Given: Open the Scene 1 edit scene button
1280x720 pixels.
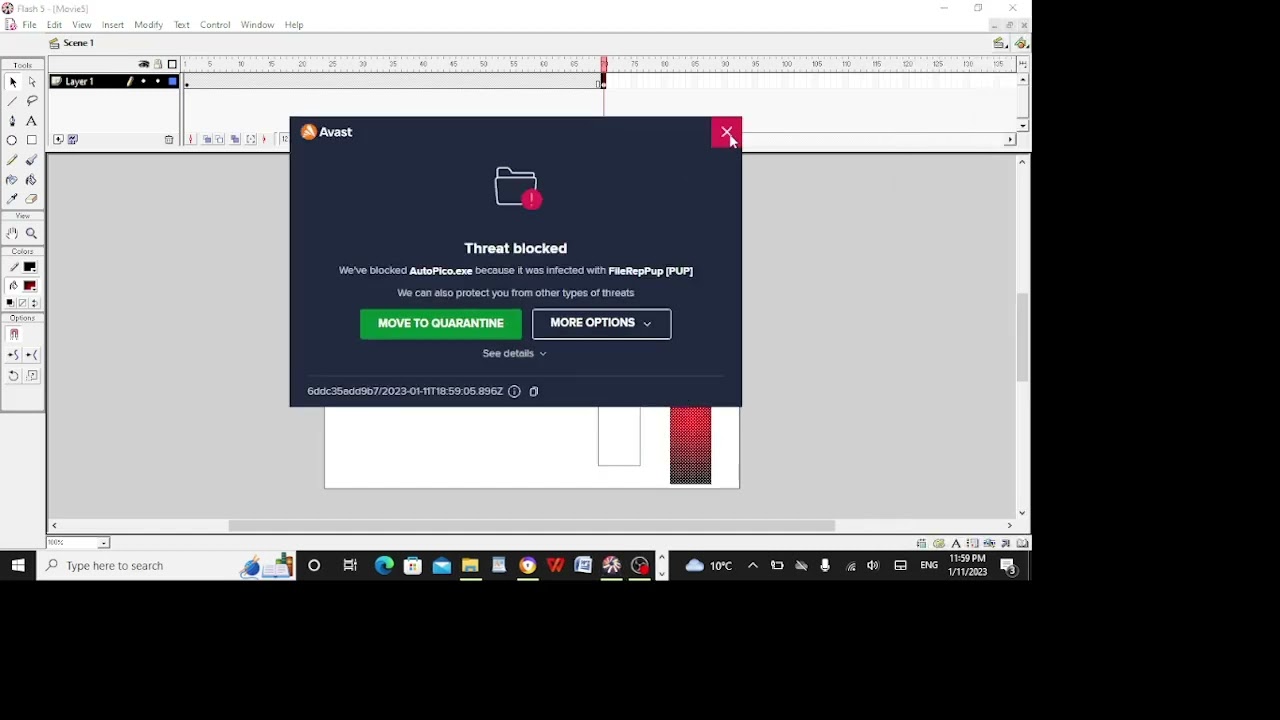Looking at the screenshot, I should (x=999, y=43).
